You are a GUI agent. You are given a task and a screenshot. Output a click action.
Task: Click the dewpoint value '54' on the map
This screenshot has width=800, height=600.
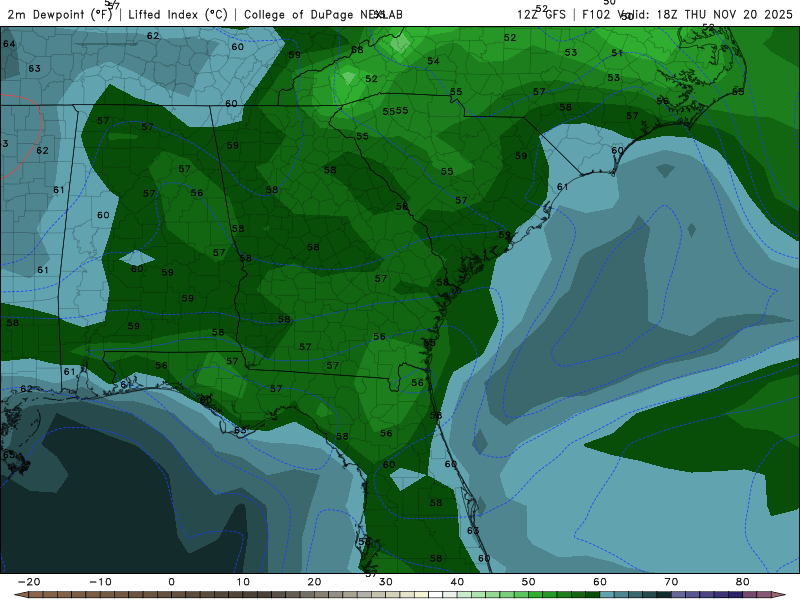433,61
